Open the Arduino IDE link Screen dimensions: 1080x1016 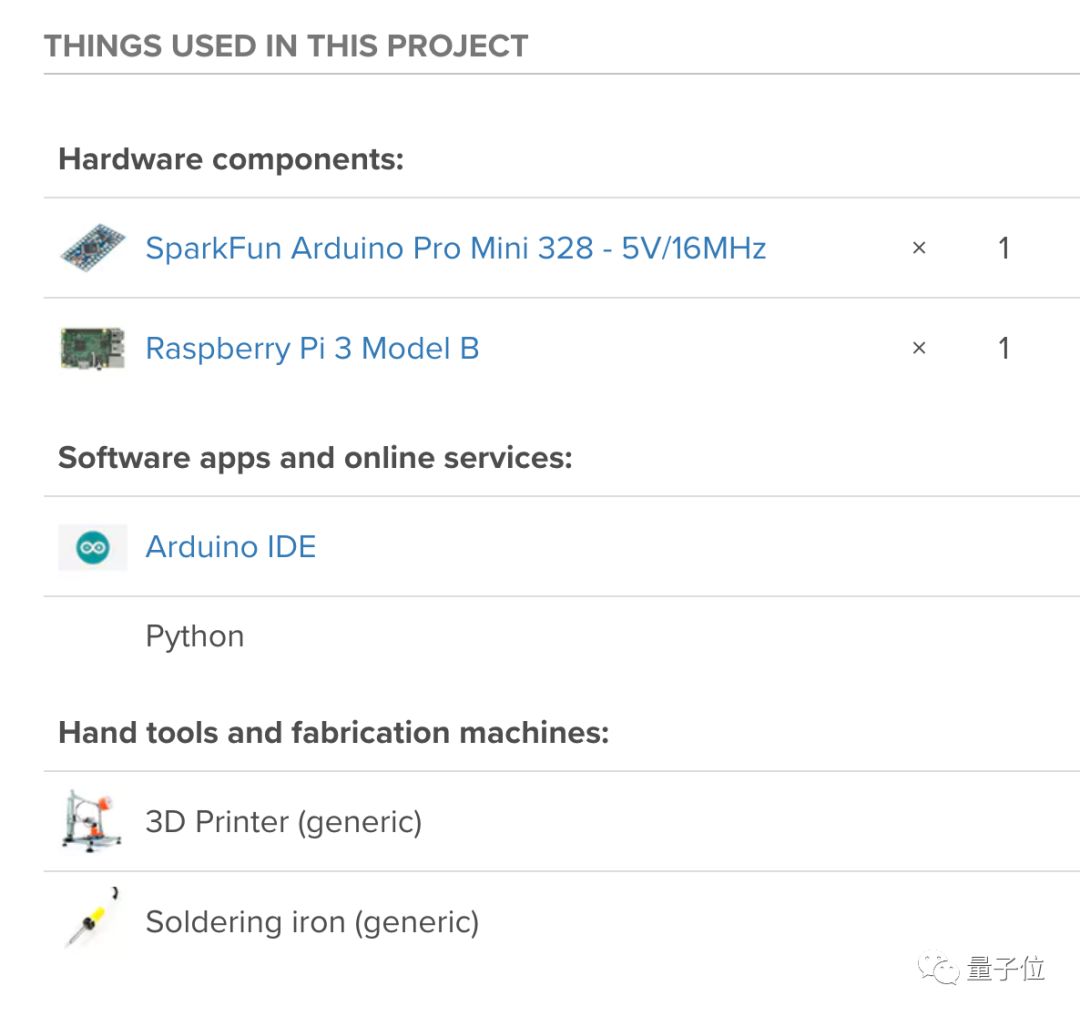pyautogui.click(x=231, y=547)
